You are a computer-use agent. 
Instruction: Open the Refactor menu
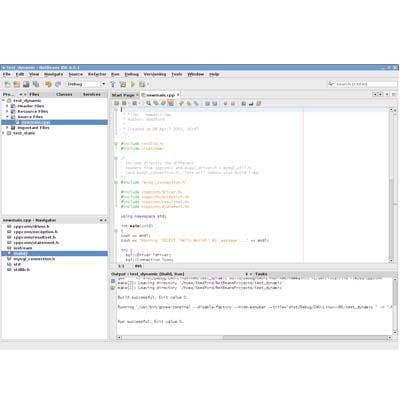pos(97,74)
